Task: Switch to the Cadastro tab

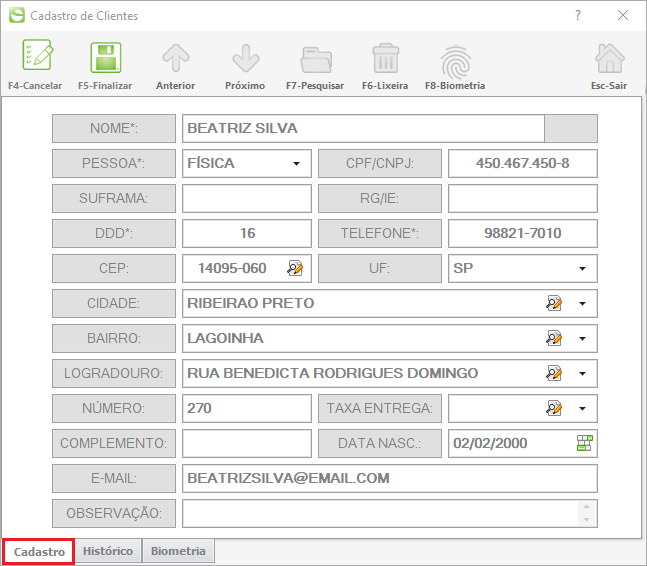Action: pos(39,552)
